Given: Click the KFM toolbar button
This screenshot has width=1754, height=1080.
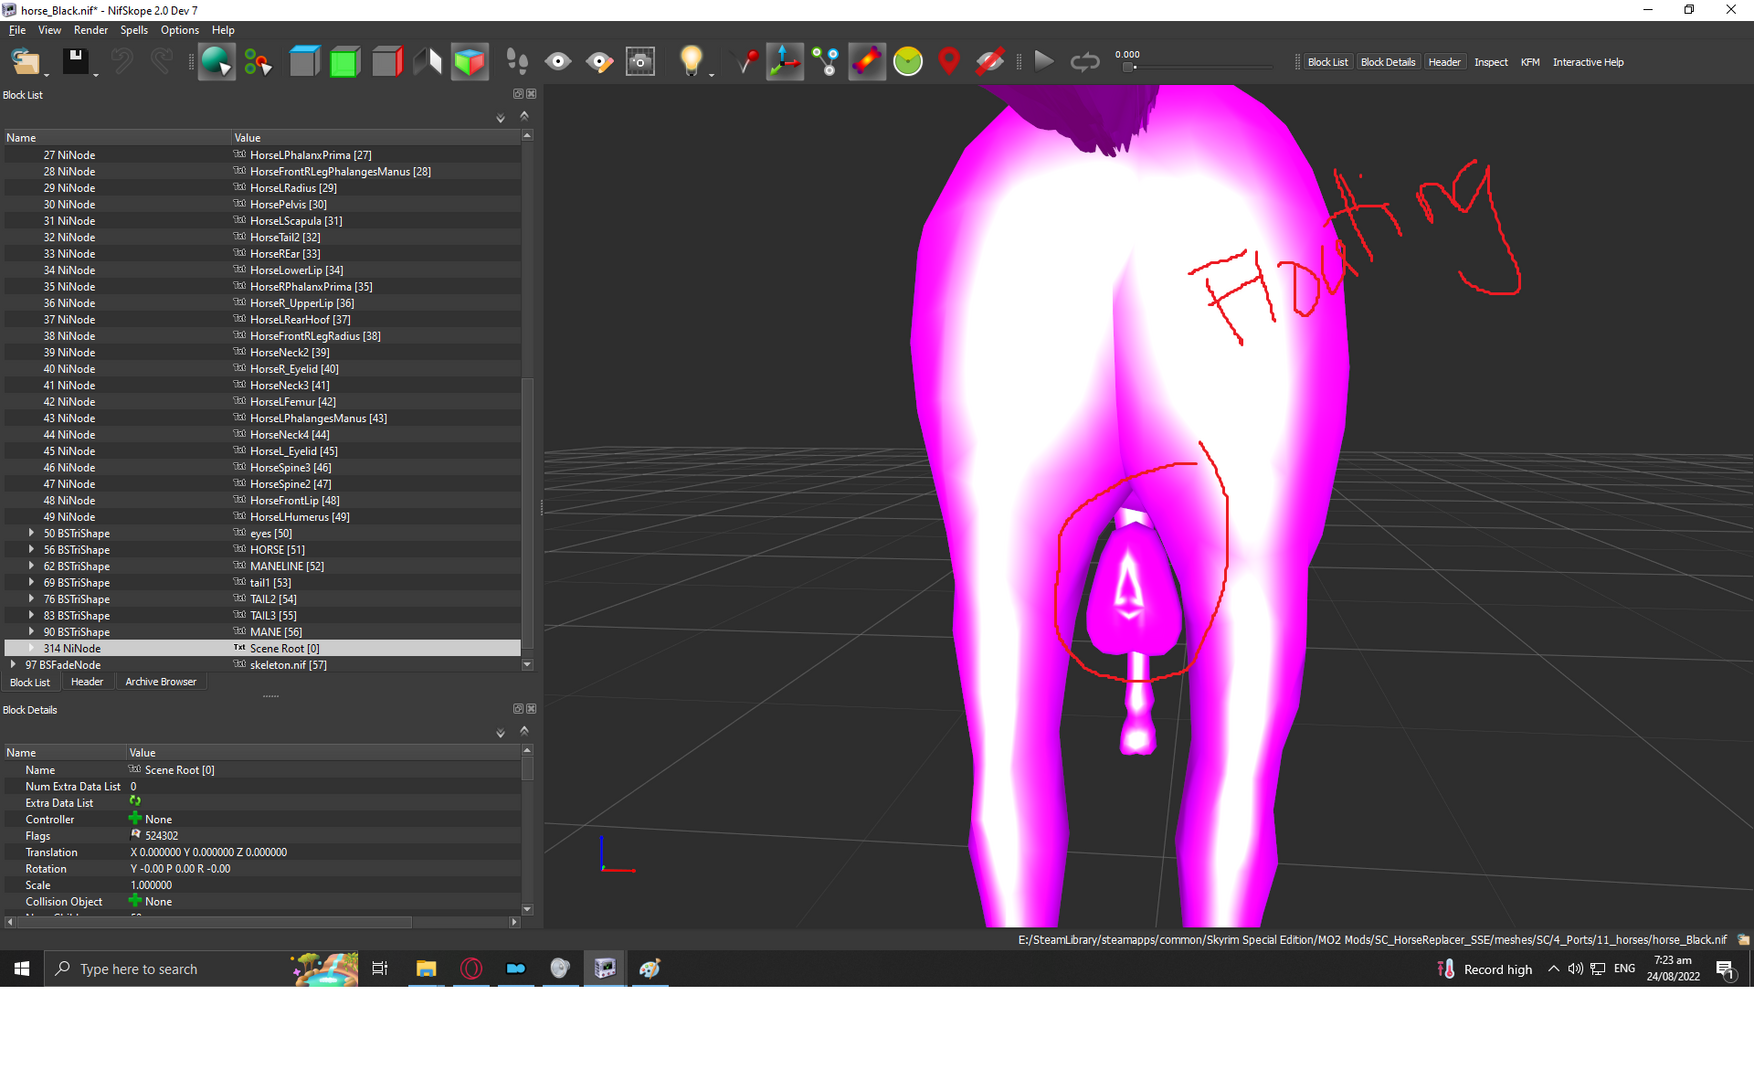Looking at the screenshot, I should 1529,62.
